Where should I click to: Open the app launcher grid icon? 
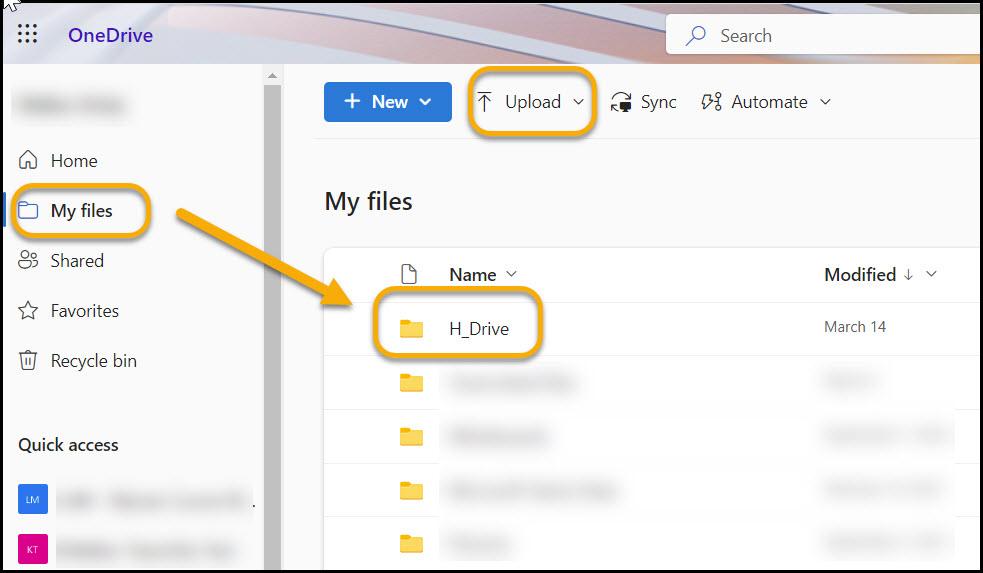[x=28, y=35]
